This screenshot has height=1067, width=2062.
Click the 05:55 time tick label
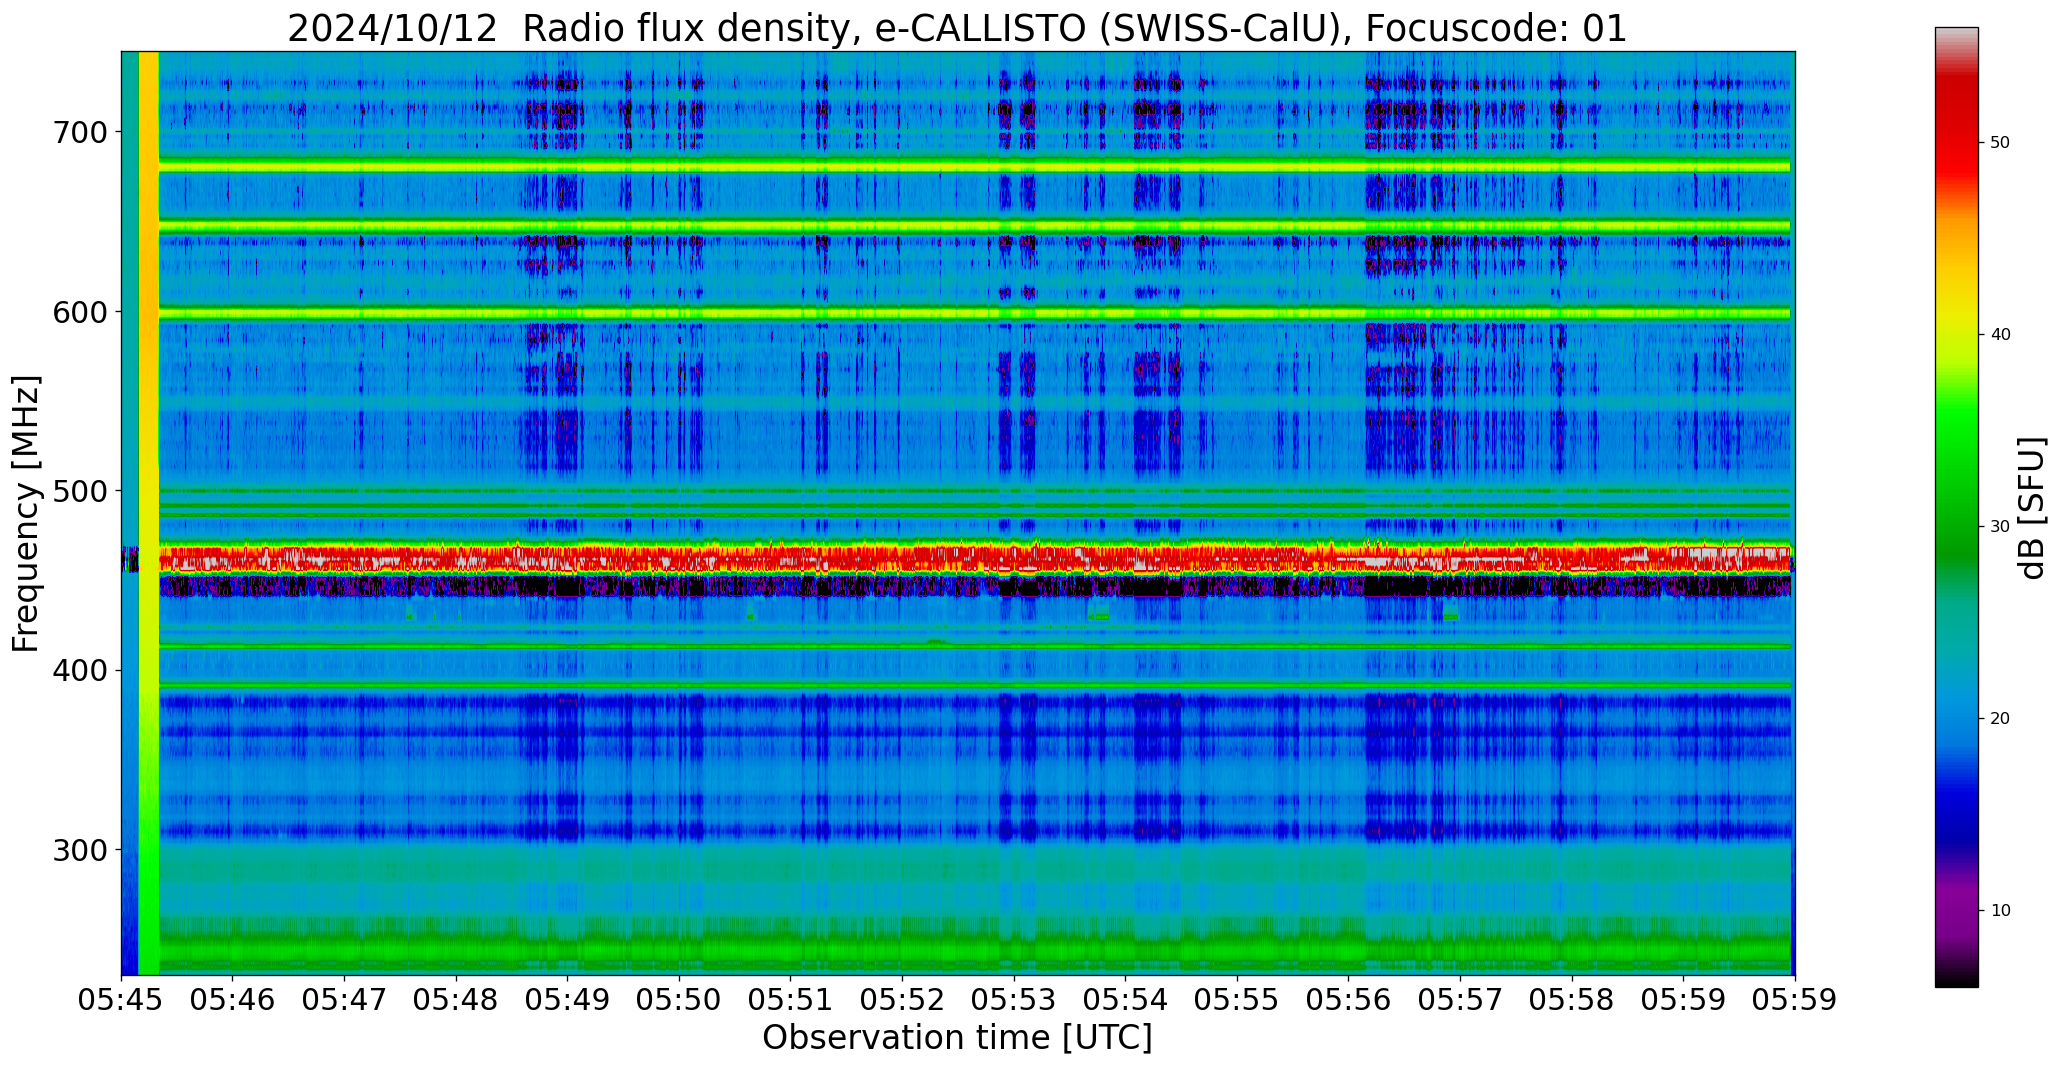[1238, 999]
